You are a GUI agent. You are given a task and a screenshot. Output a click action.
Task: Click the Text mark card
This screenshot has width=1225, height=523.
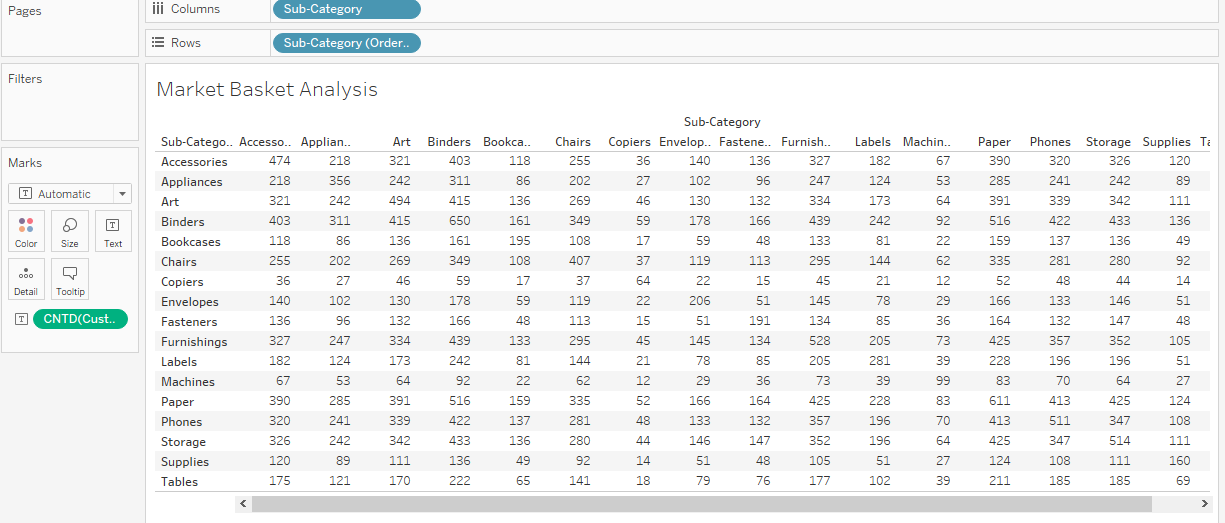point(113,231)
